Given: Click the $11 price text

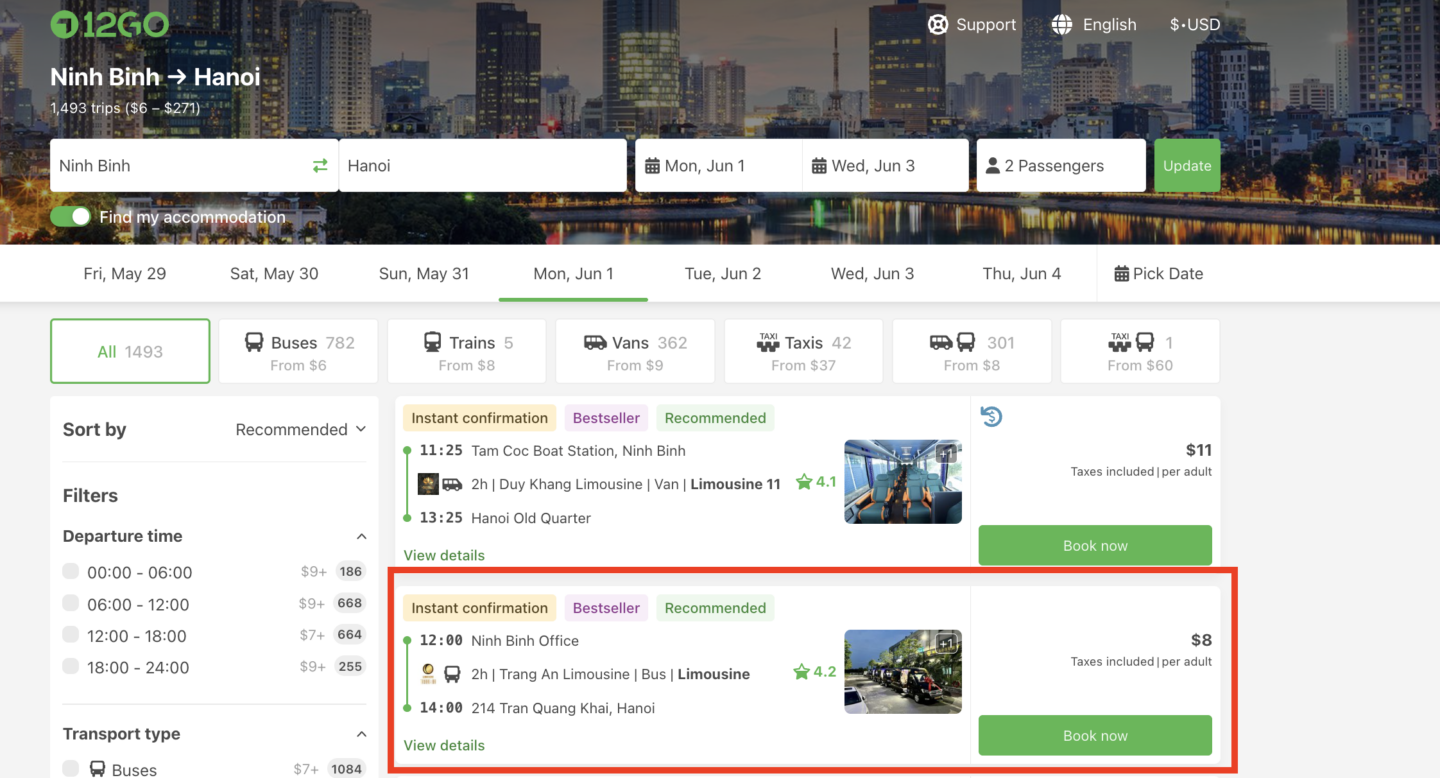Looking at the screenshot, I should [1198, 450].
